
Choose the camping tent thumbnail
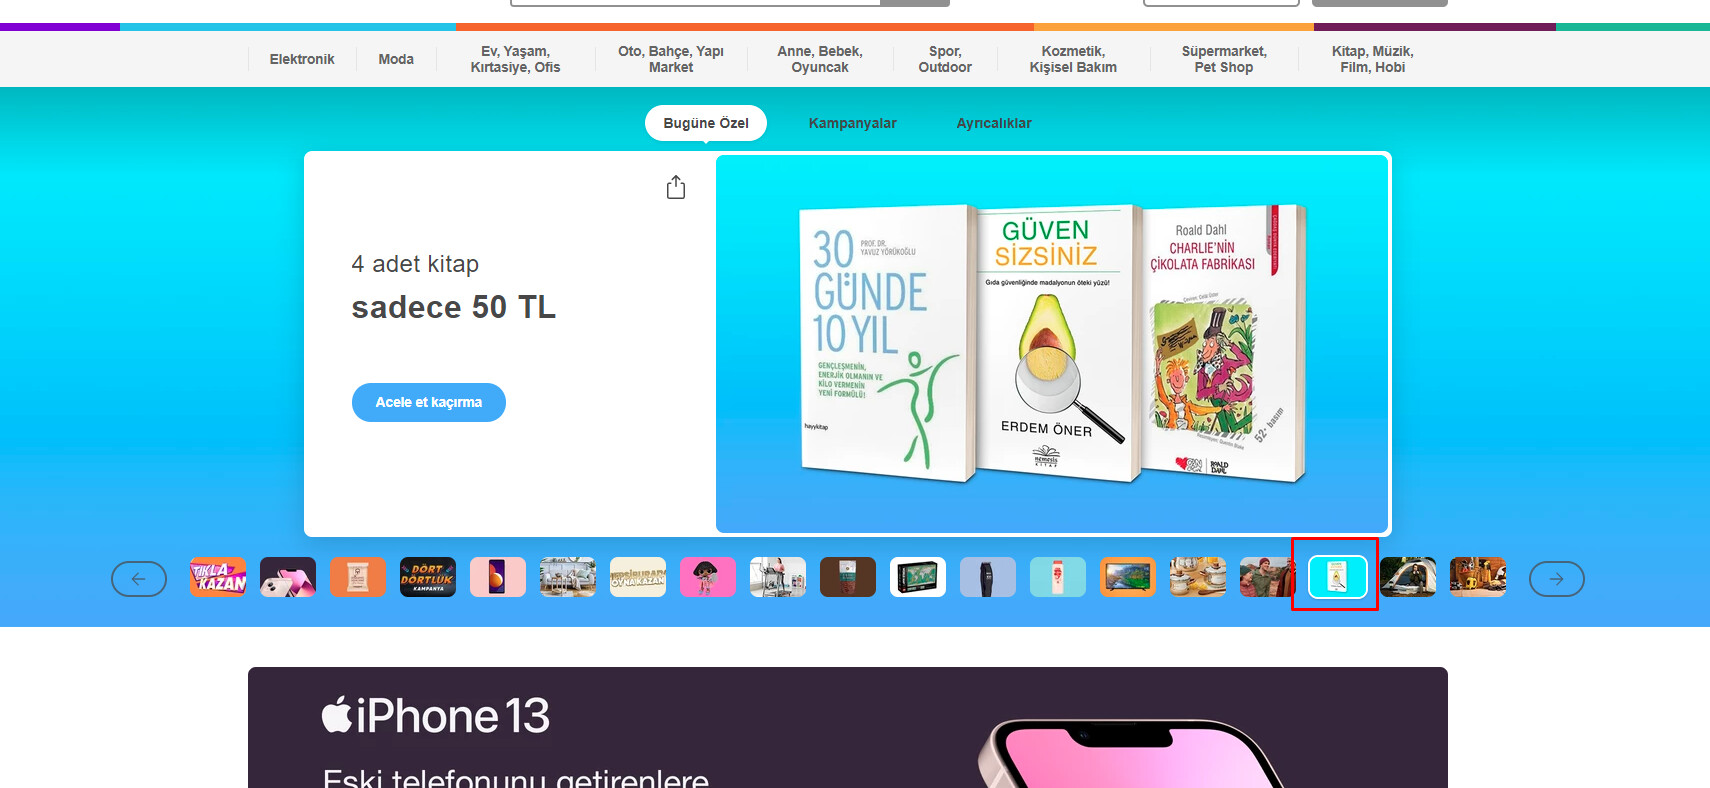[1407, 577]
